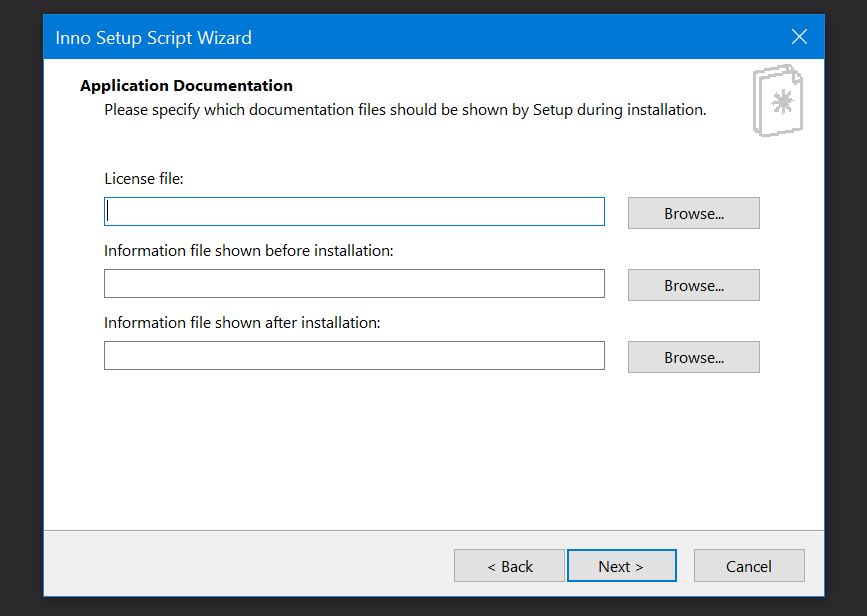Click the "Please specify which documentation files" description

click(405, 110)
